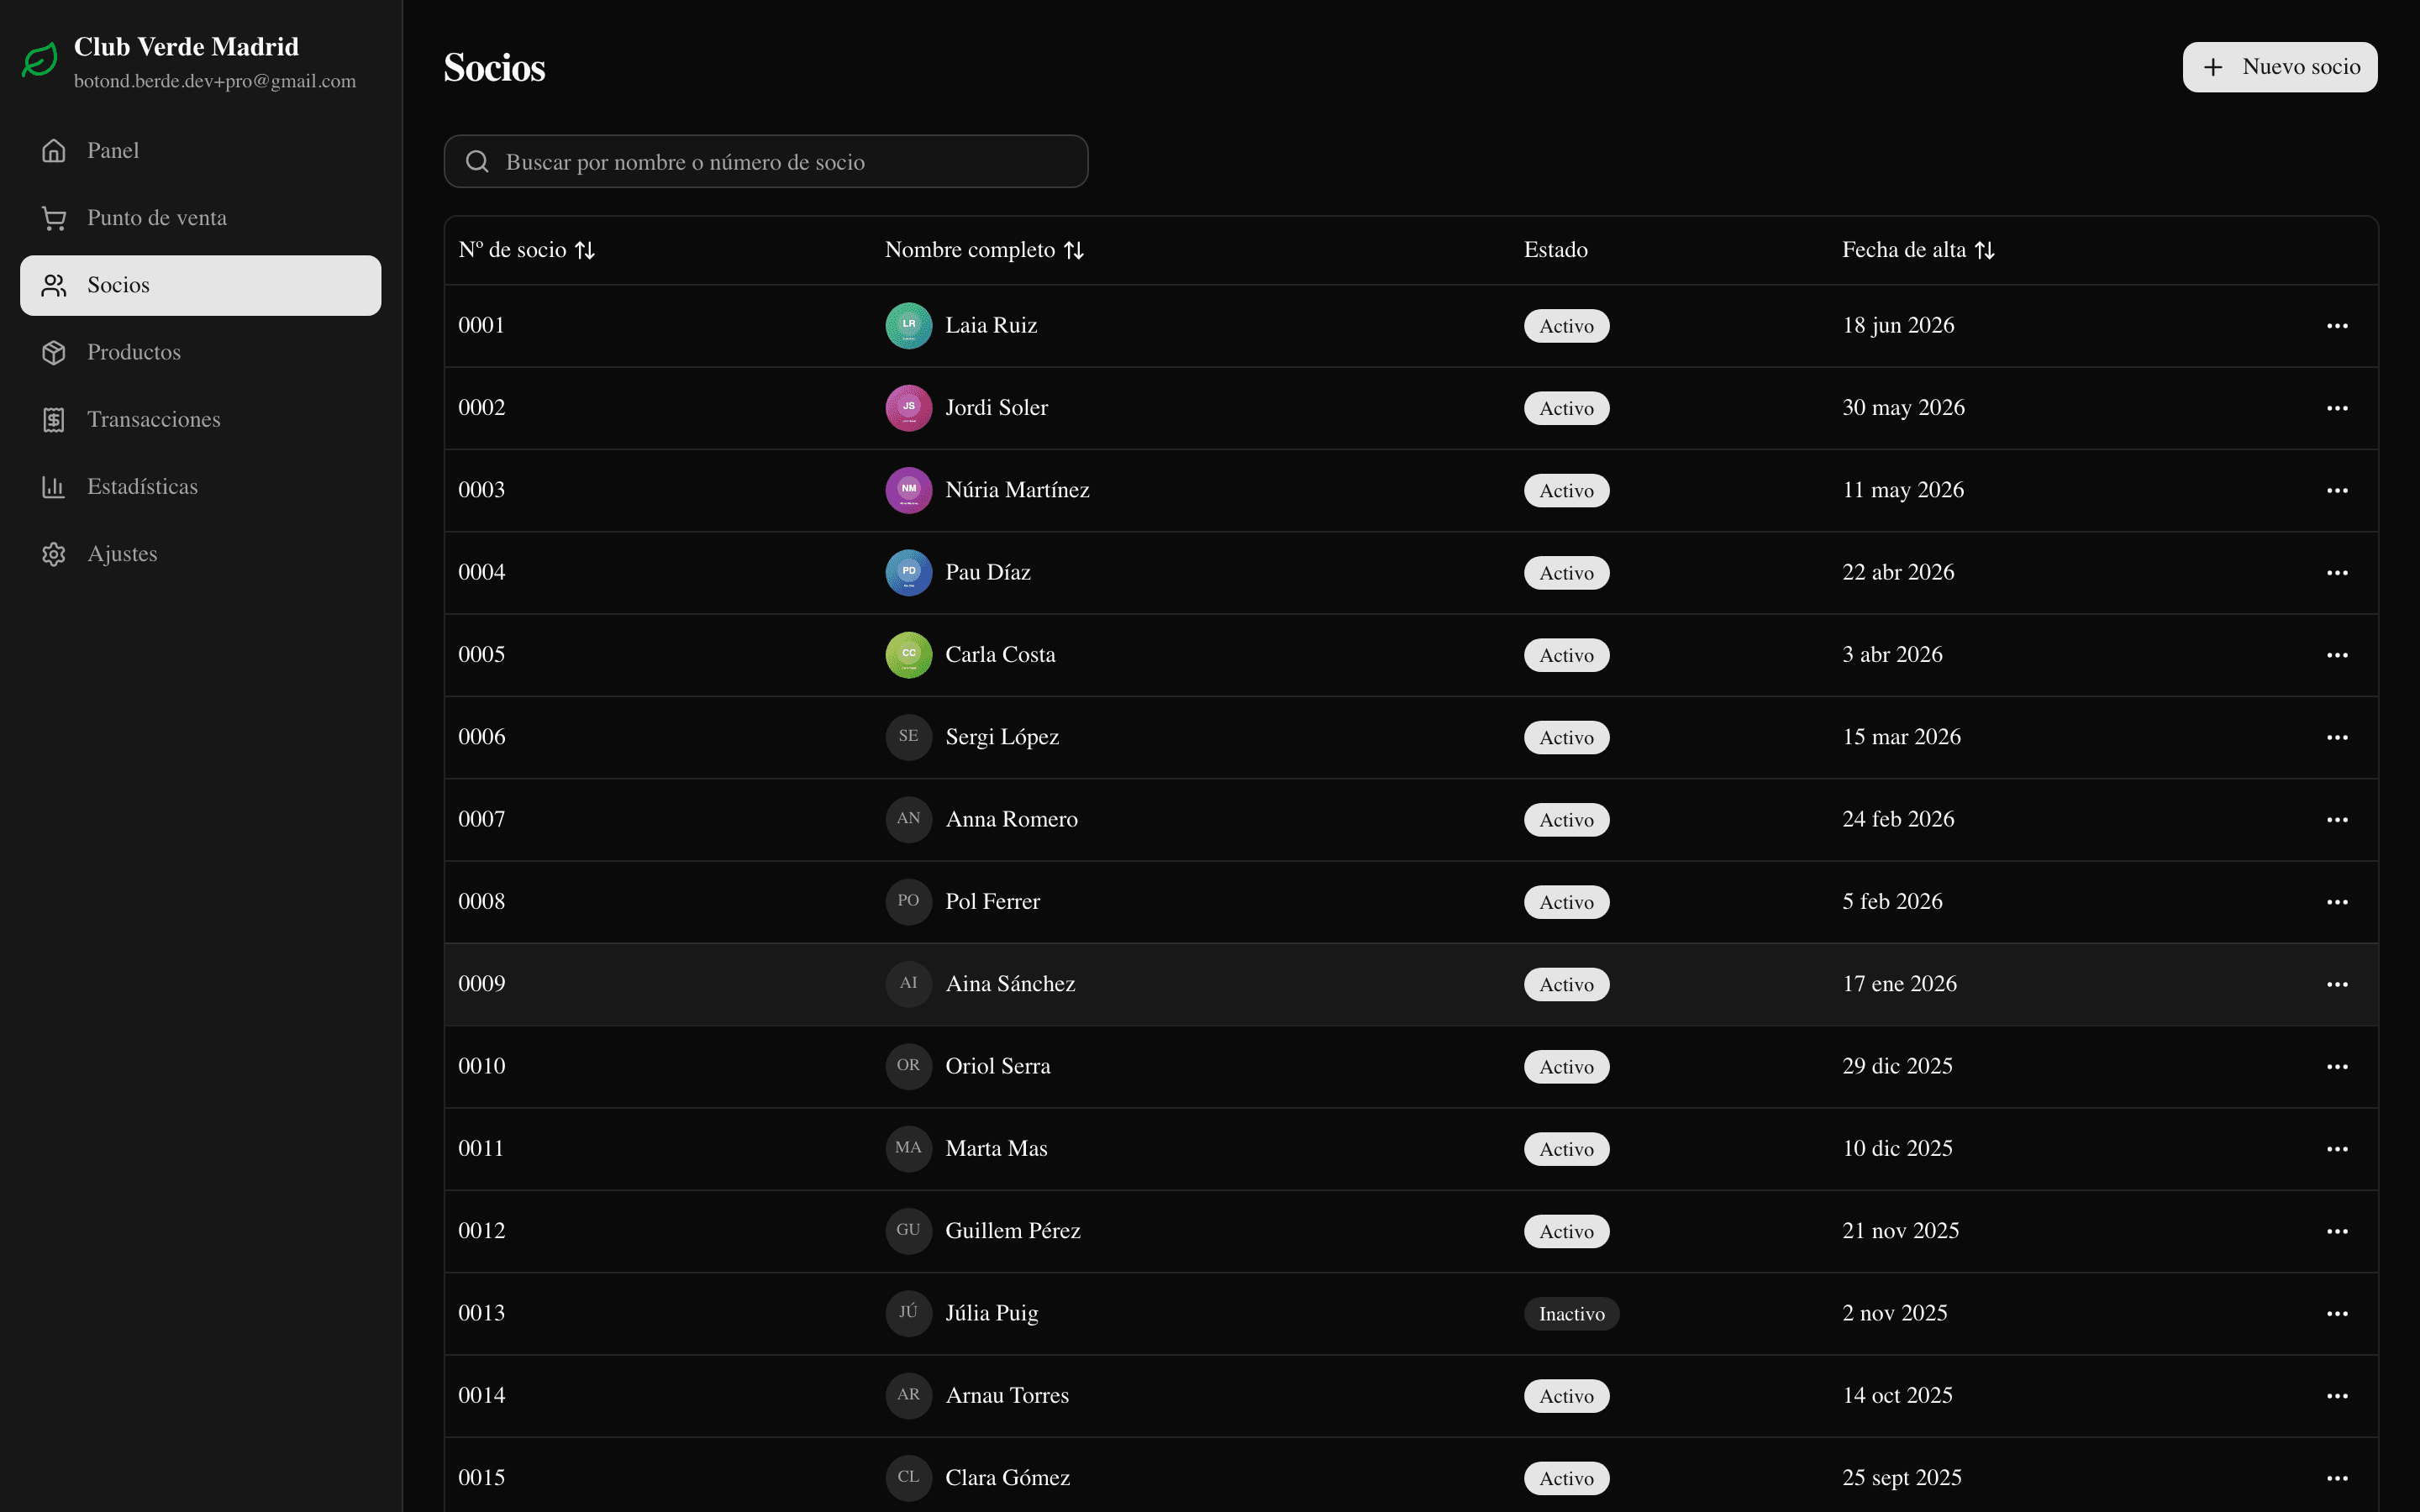Sort by Nº de socio column
2420x1512 pixels.
coord(526,250)
